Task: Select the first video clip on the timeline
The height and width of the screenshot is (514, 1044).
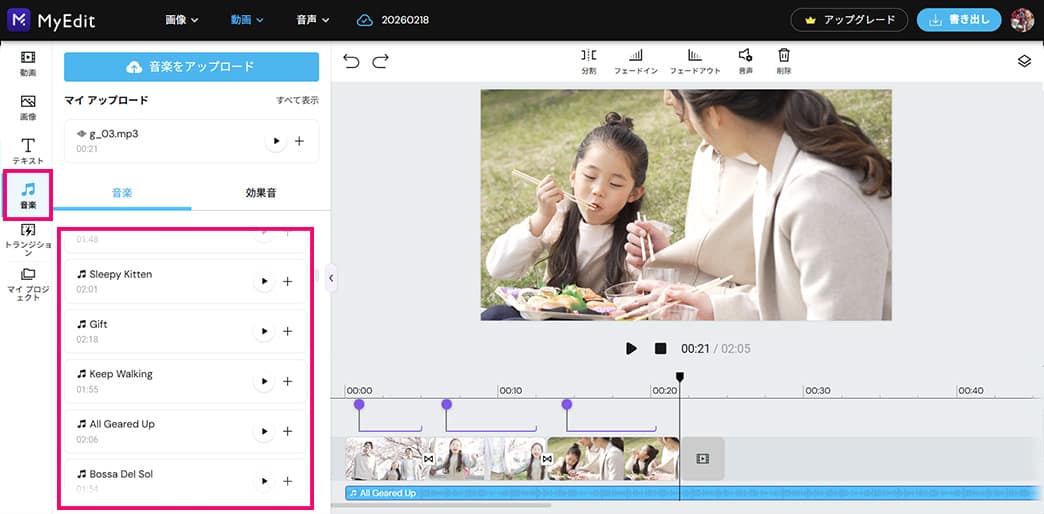Action: click(x=386, y=459)
